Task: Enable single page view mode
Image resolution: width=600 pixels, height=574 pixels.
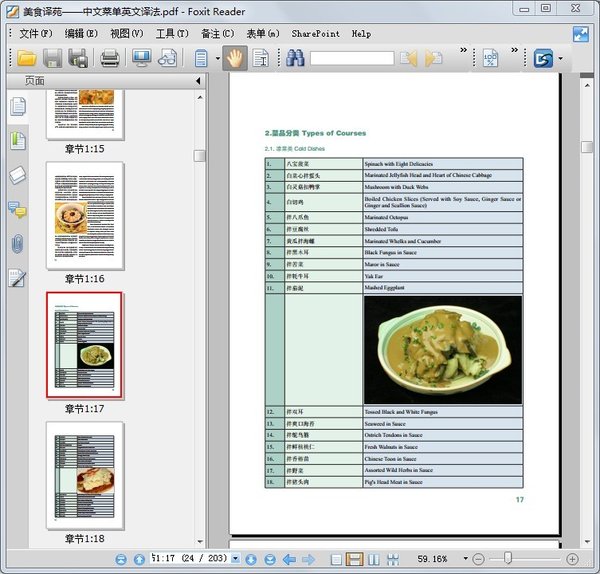Action: point(337,559)
